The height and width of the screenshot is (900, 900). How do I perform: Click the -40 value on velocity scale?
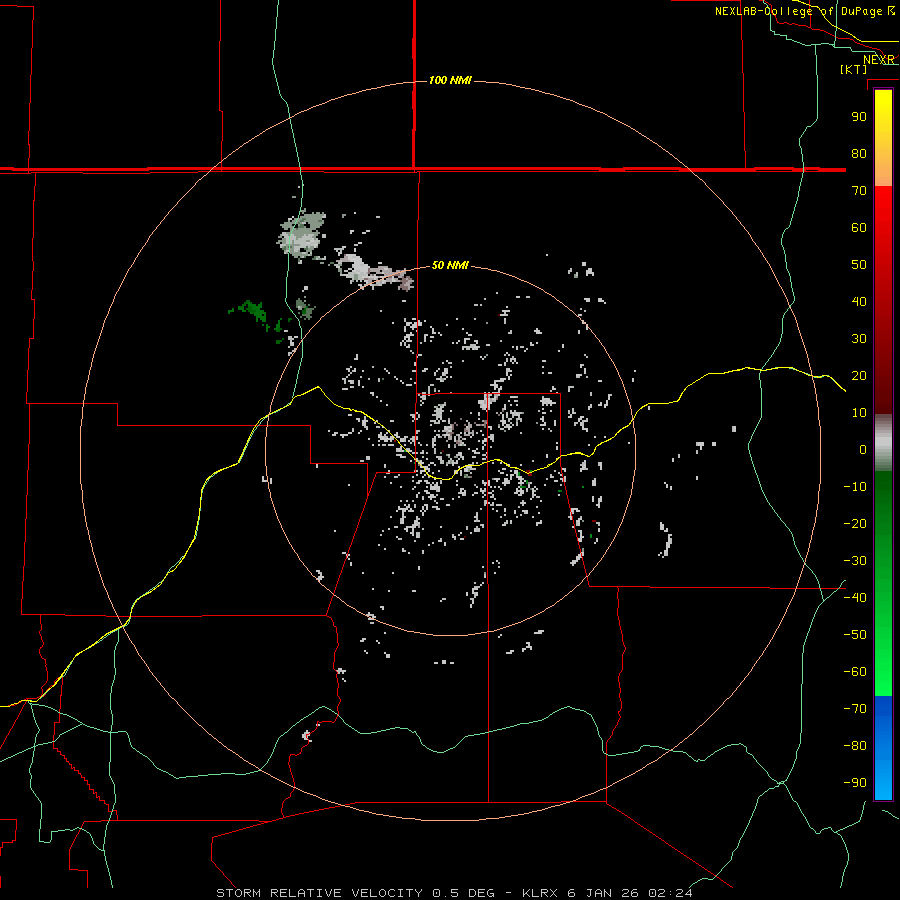click(x=855, y=598)
